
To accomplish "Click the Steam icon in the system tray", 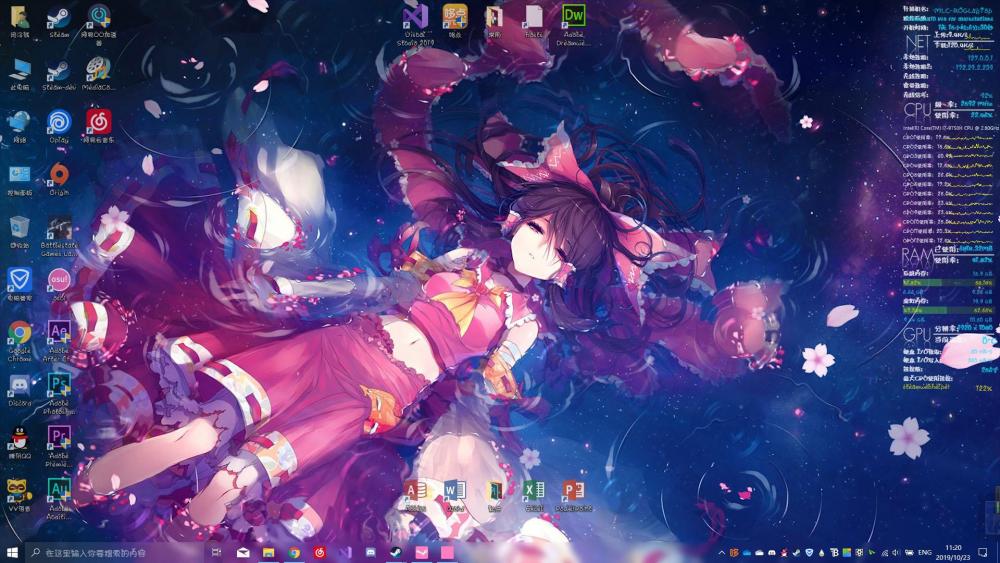I will 796,553.
